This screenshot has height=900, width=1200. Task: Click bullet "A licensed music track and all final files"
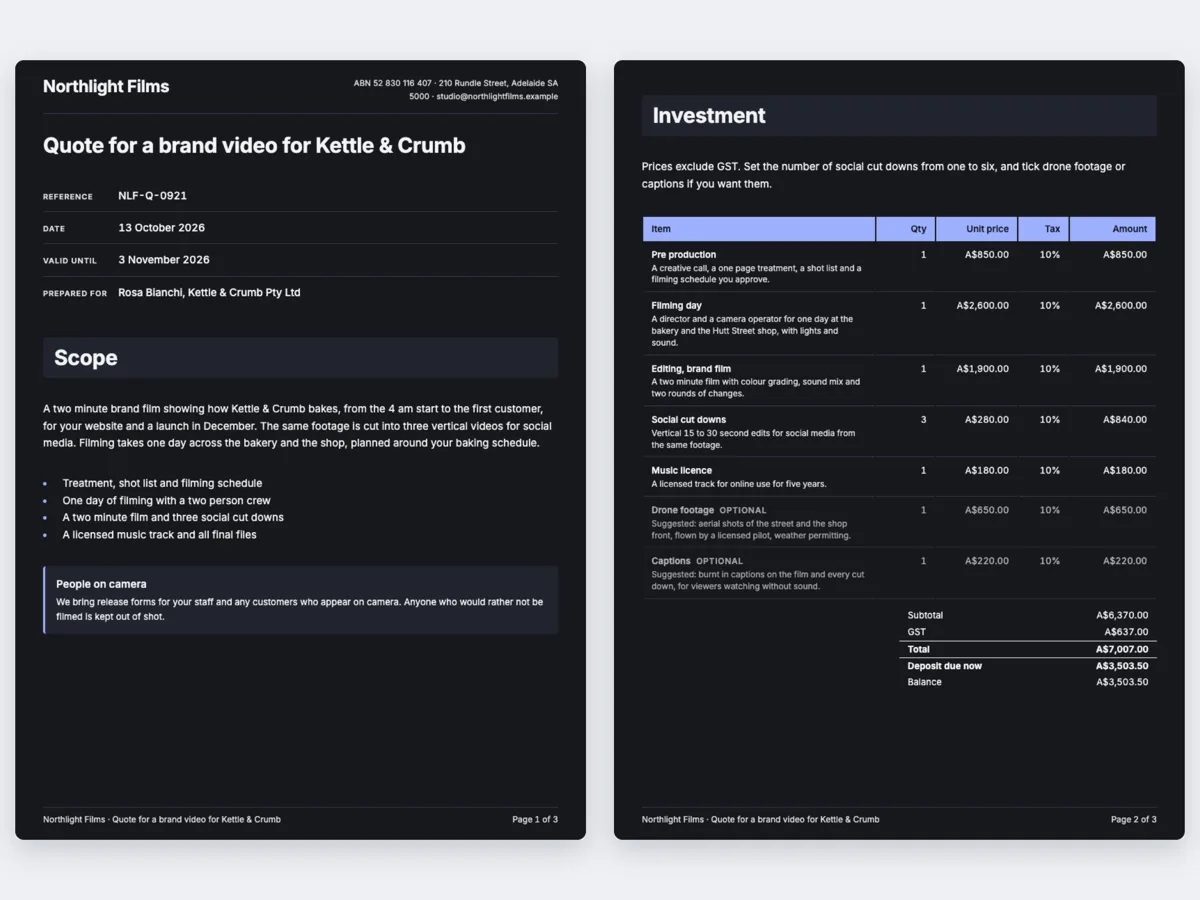159,534
